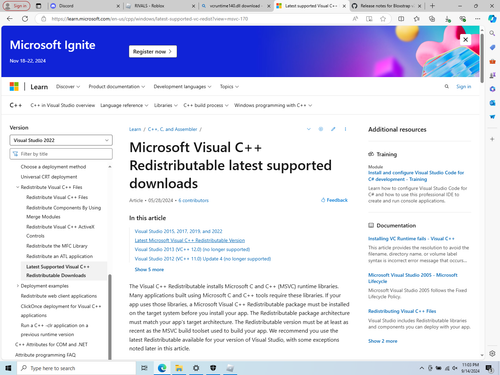
Task: Expand the Libraries menu
Action: pos(166,105)
